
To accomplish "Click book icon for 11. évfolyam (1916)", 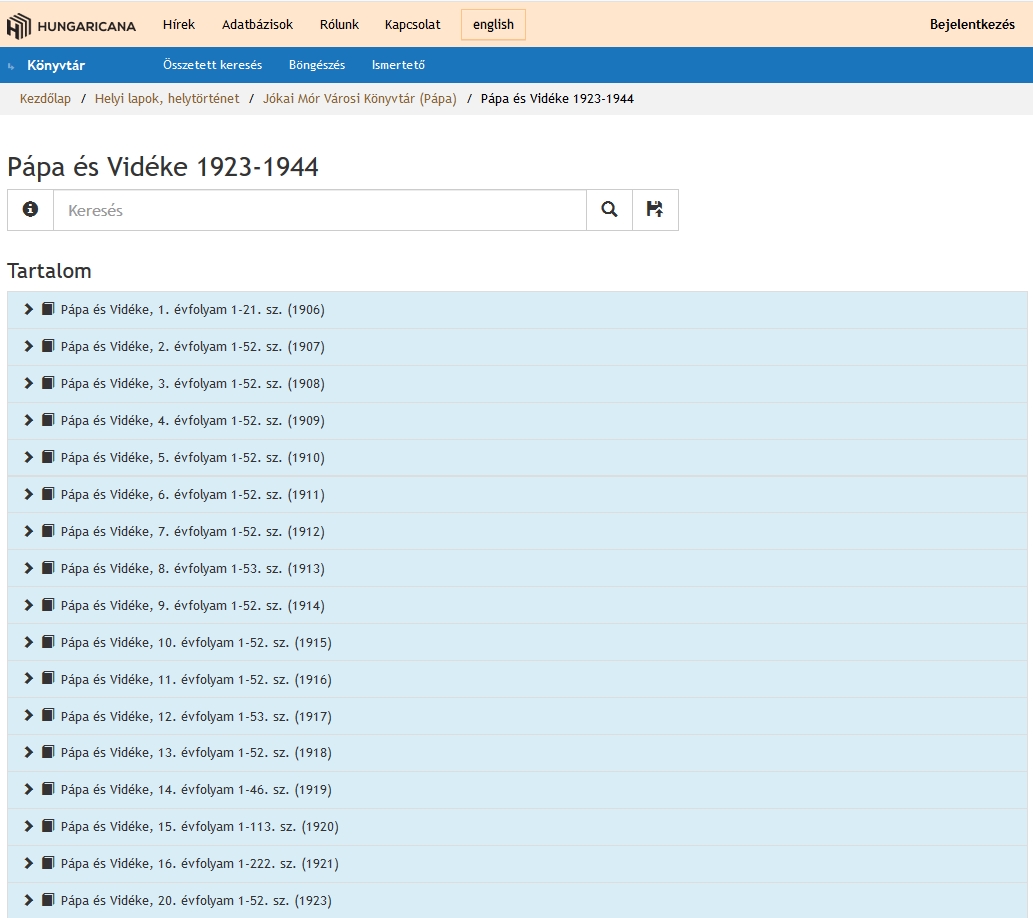I will pyautogui.click(x=47, y=677).
